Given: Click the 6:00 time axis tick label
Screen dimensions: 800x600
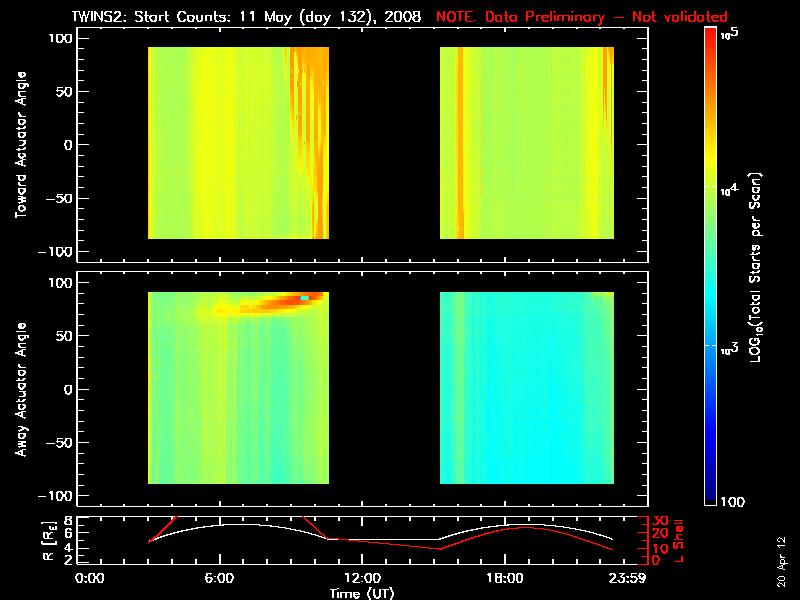Looking at the screenshot, I should (219, 578).
